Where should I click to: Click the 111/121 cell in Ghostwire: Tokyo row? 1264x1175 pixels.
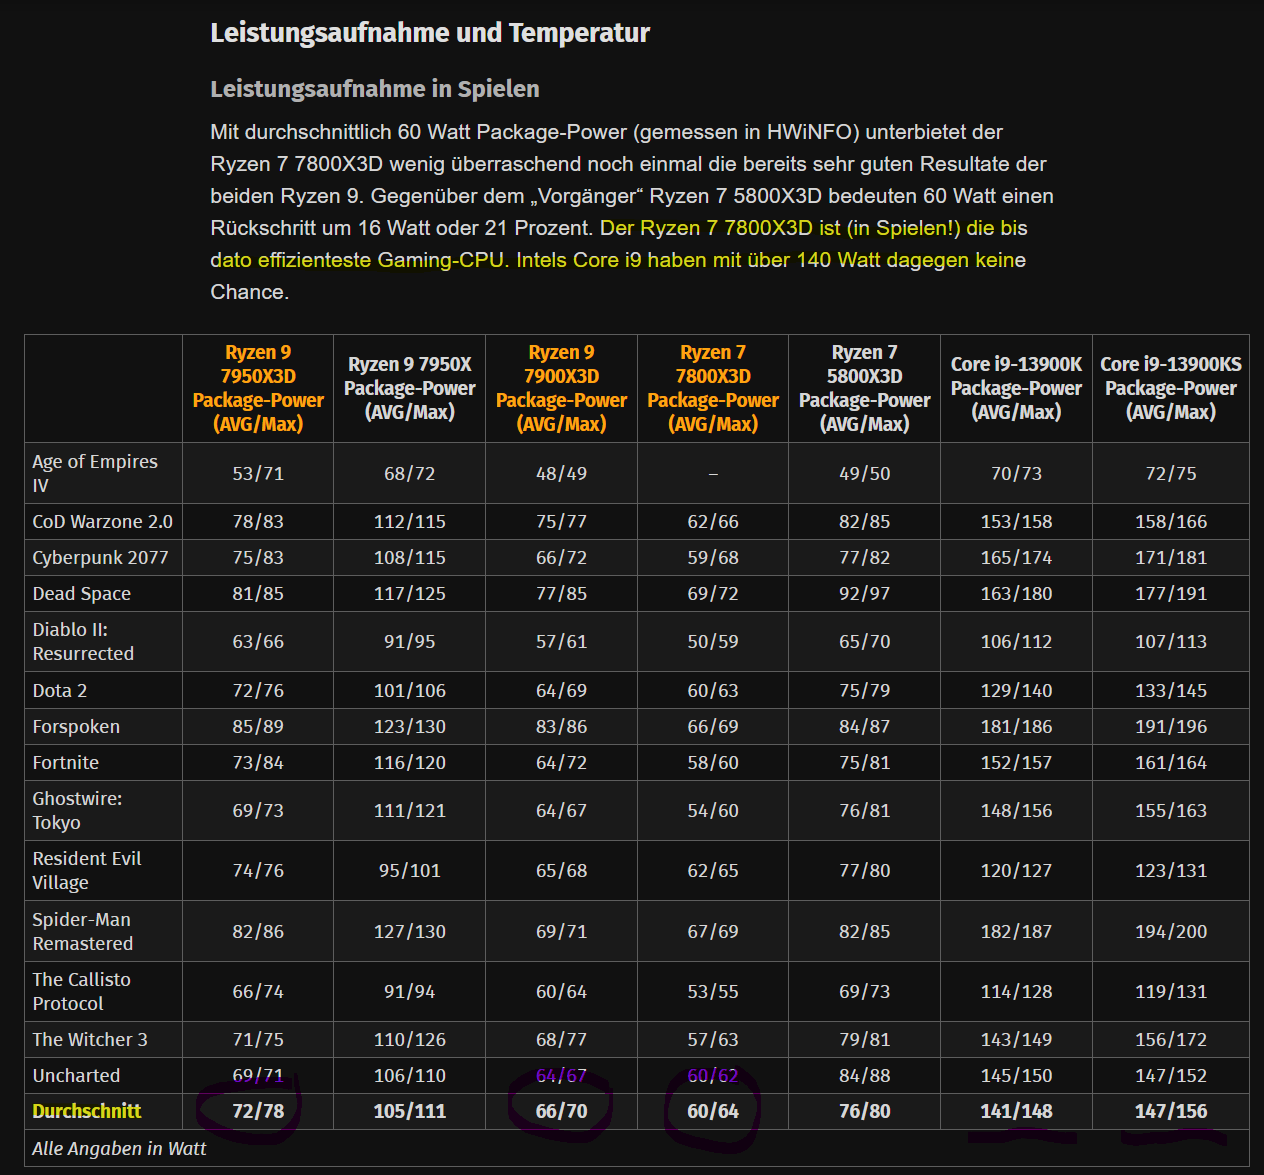click(410, 810)
